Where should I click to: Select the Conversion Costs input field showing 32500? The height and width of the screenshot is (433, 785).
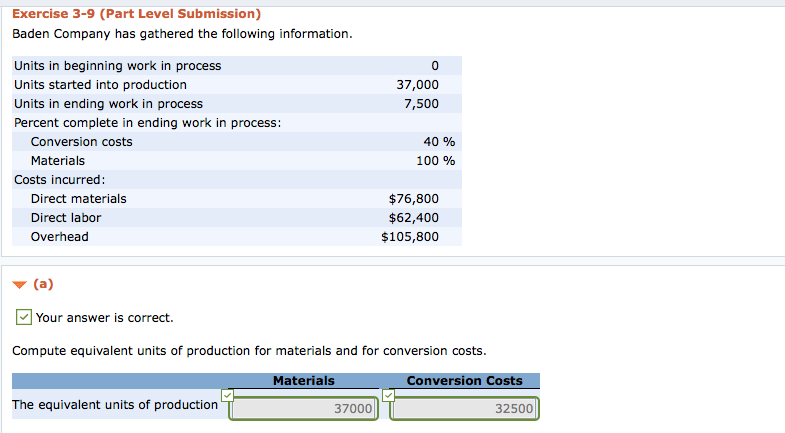pyautogui.click(x=464, y=409)
